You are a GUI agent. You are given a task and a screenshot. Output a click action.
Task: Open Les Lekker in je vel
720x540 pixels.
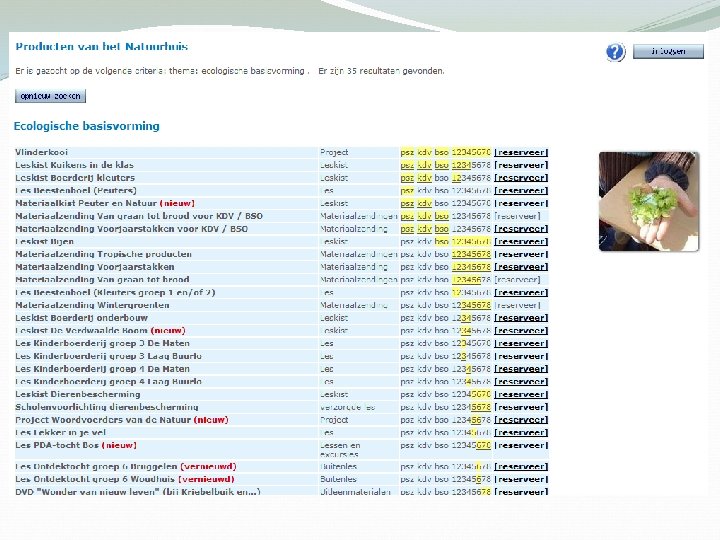tap(60, 433)
